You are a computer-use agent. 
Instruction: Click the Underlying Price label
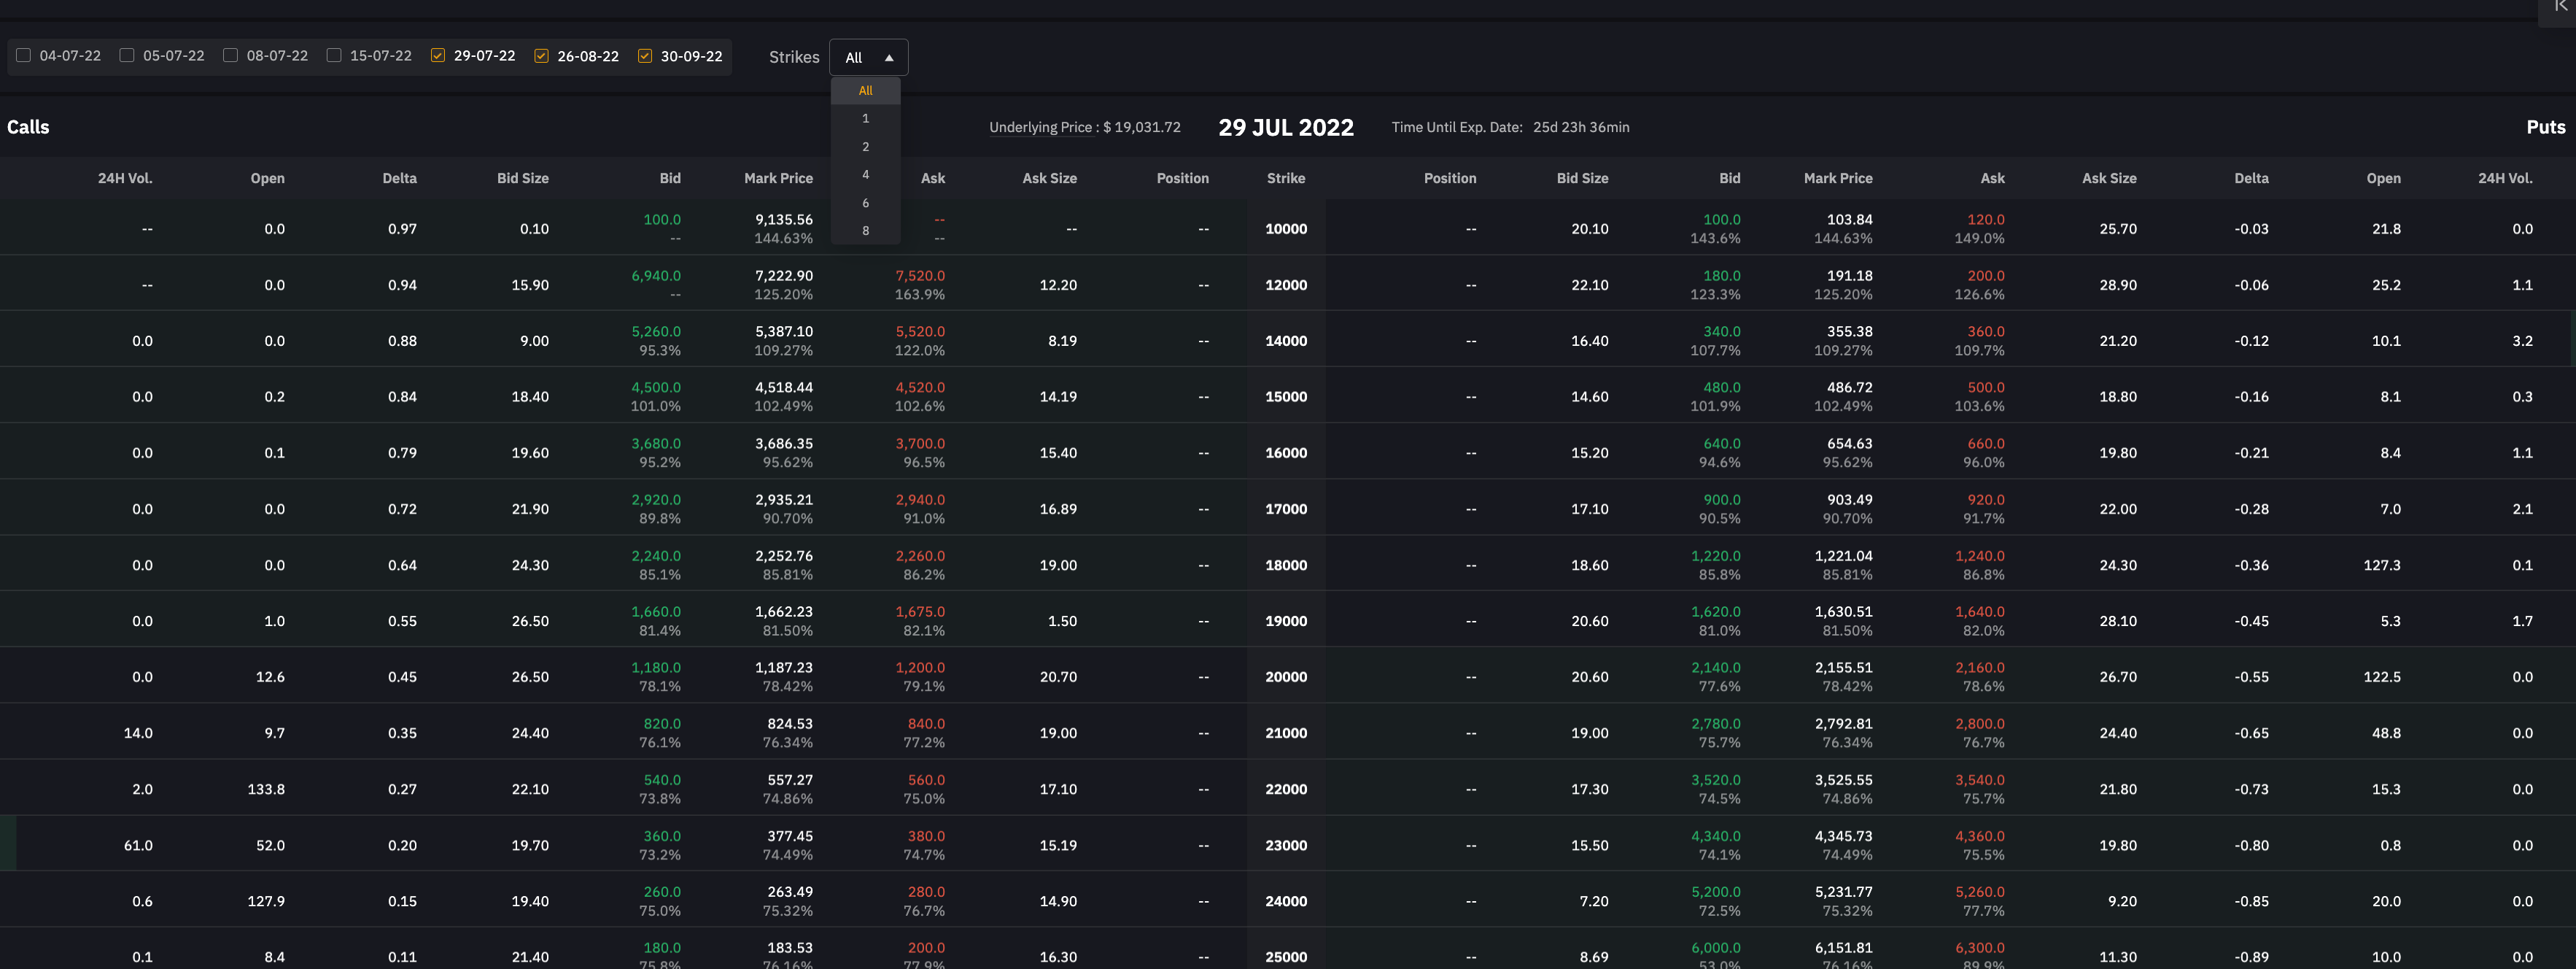click(x=1040, y=127)
